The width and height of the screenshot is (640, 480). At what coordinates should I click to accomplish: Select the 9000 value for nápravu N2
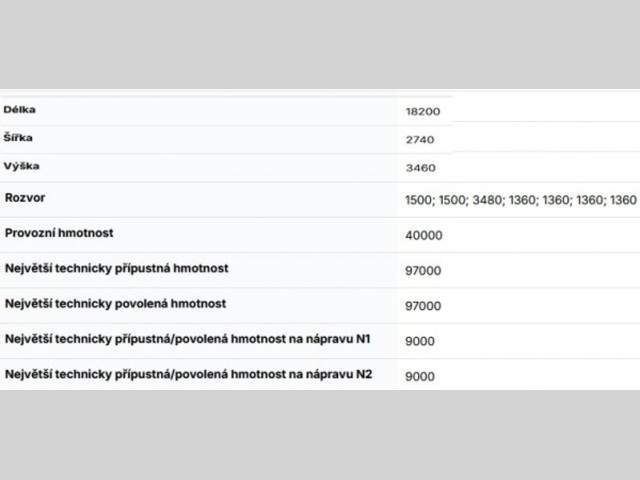click(420, 377)
